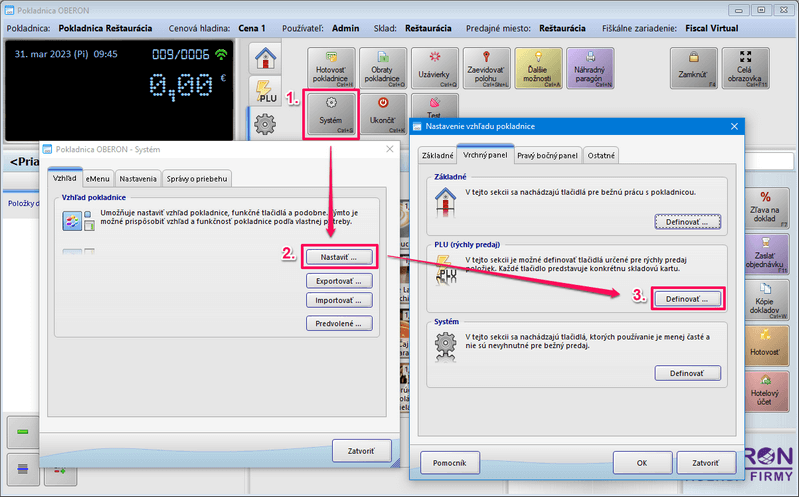The height and width of the screenshot is (497, 799).
Task: Open Hotovosť pokladnice in the top toolbar
Action: coord(330,66)
